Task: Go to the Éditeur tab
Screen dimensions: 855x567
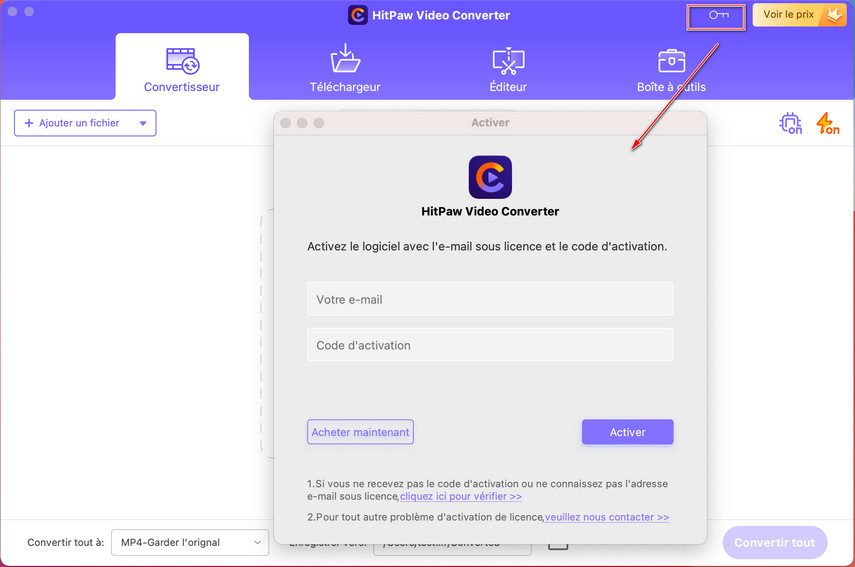Action: pyautogui.click(x=508, y=68)
